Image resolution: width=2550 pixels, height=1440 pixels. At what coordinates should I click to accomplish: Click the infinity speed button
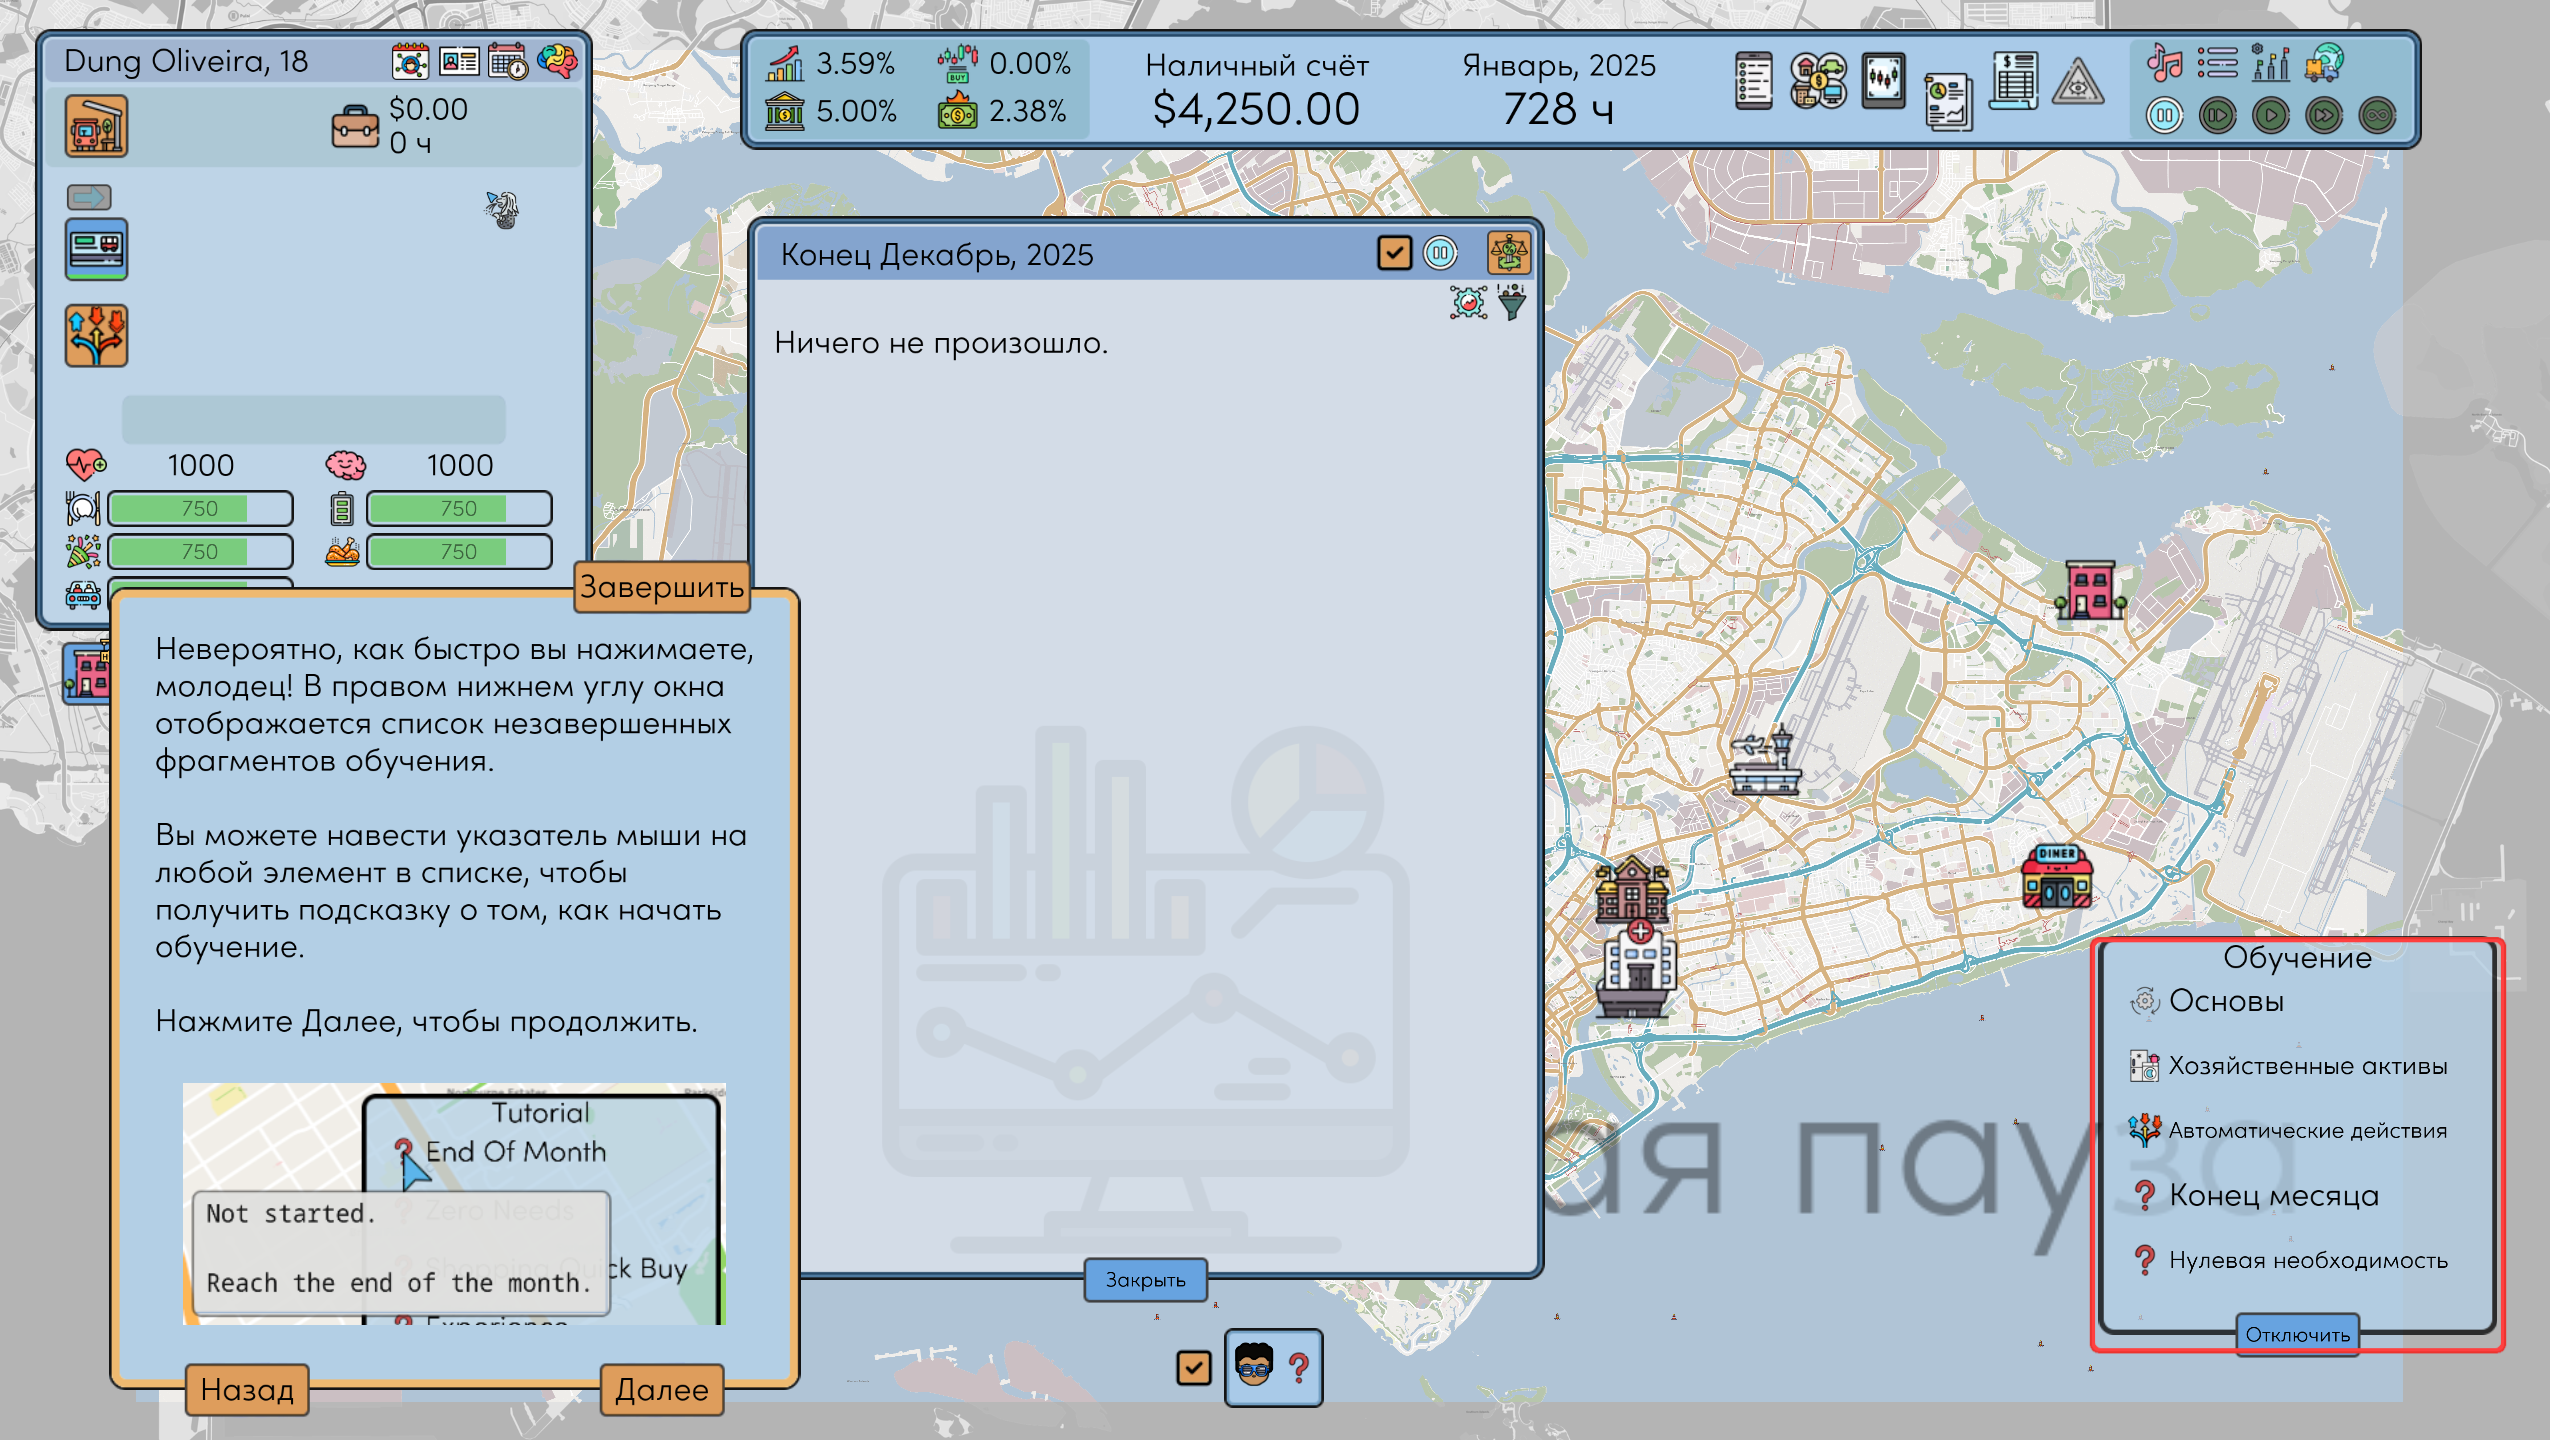pos(2377,116)
